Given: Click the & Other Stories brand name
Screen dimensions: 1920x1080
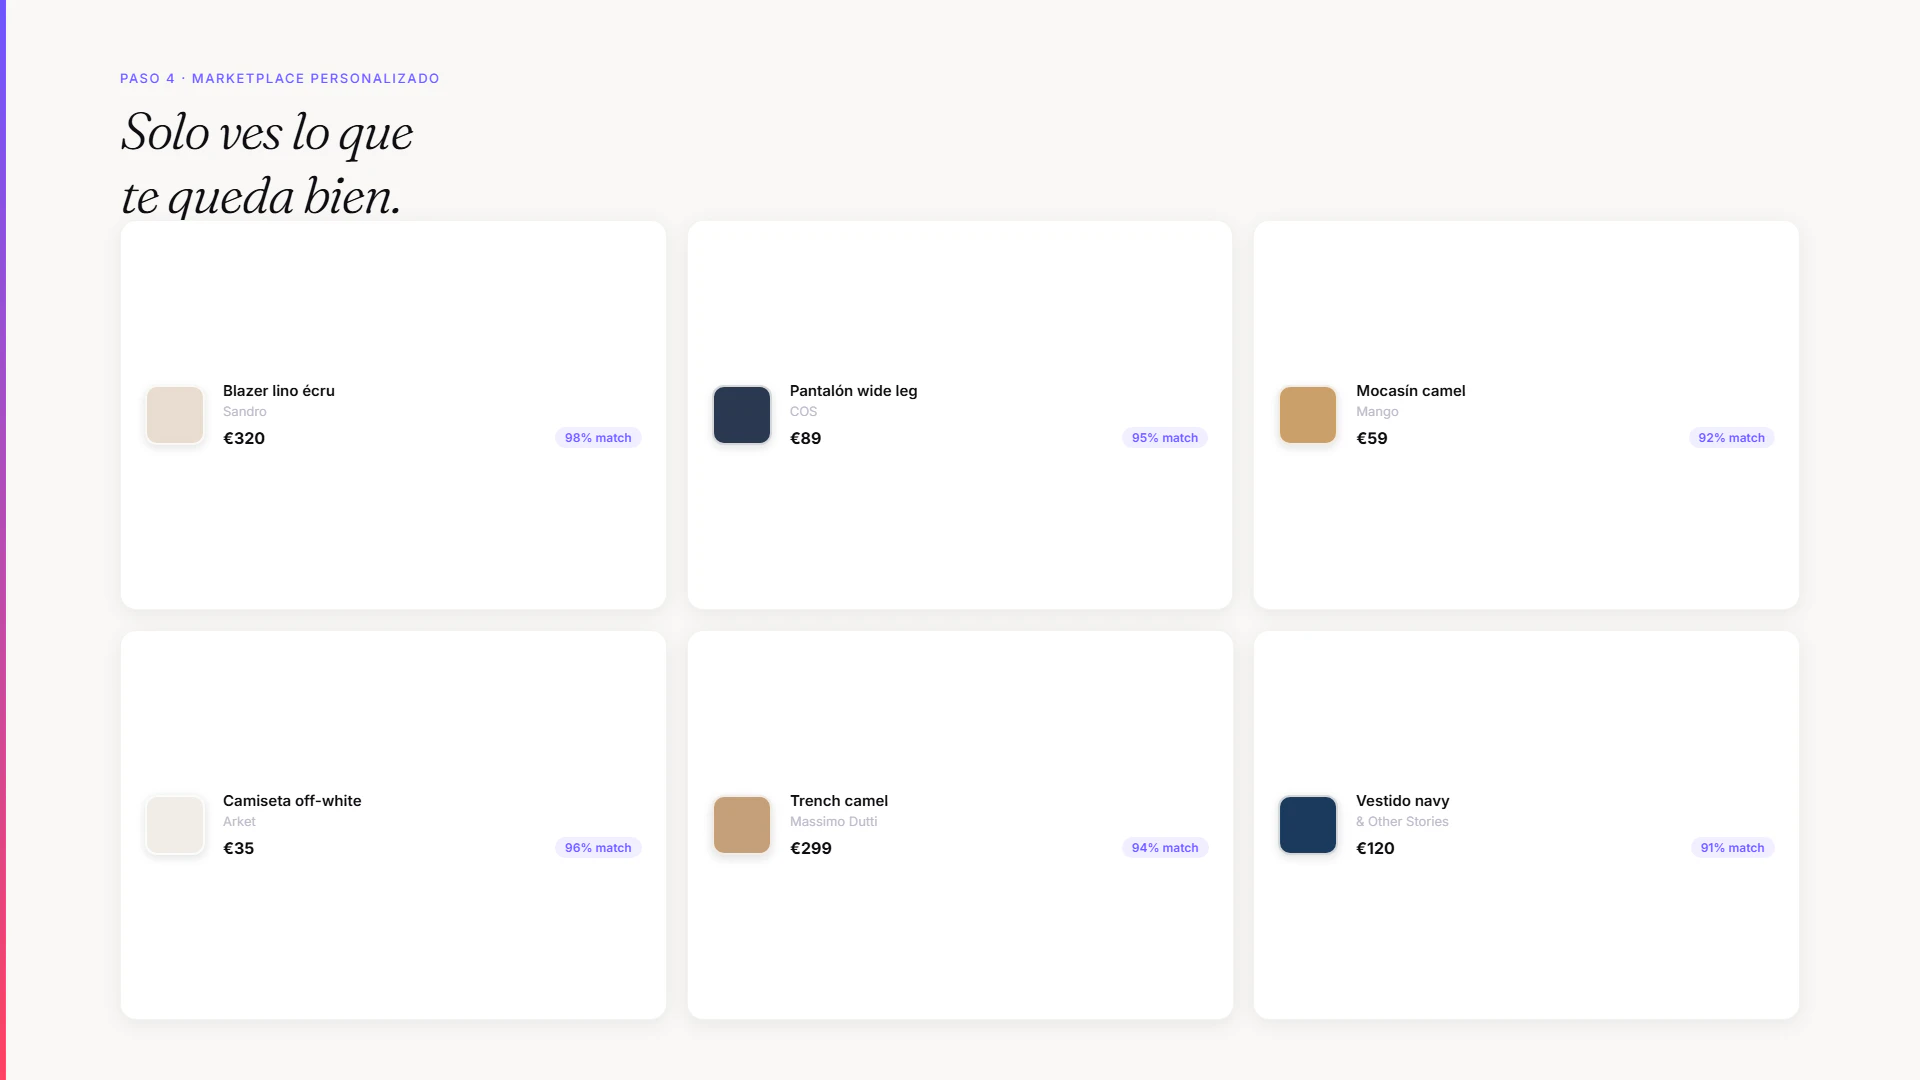Looking at the screenshot, I should [x=1402, y=822].
